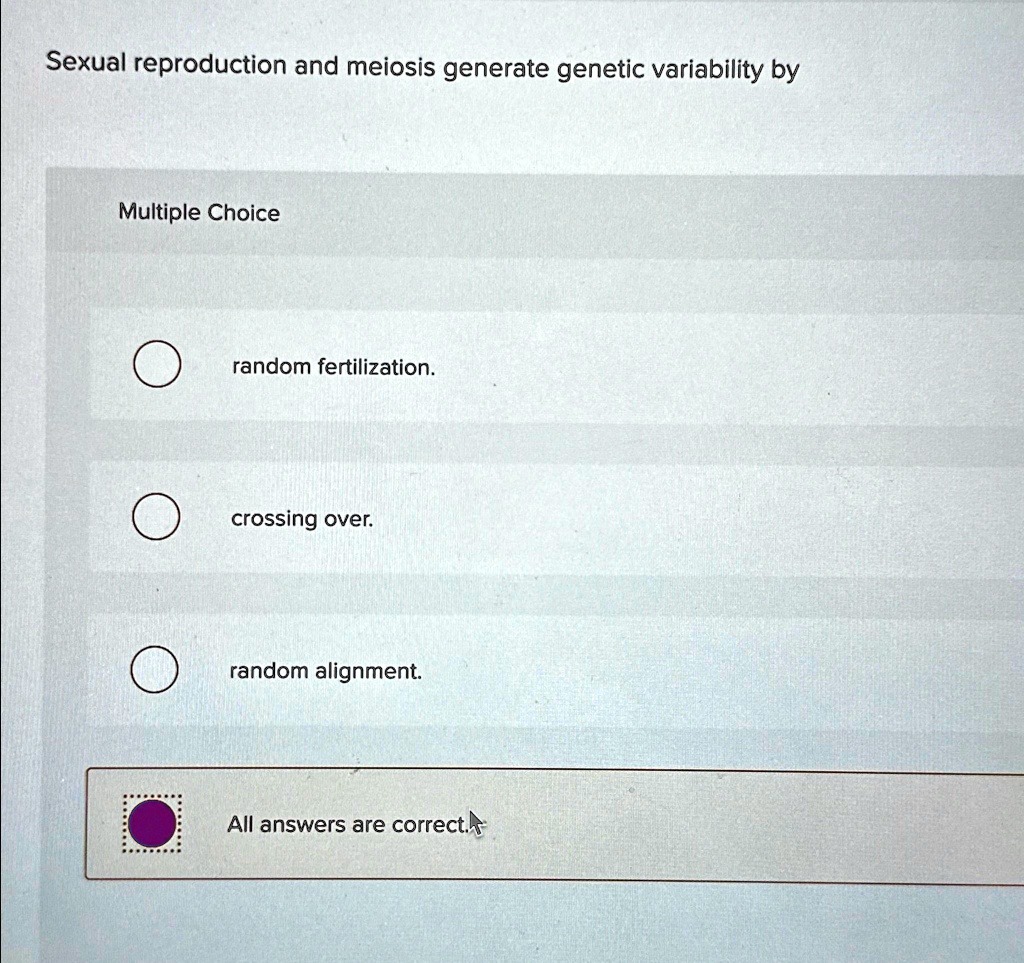Screen dimensions: 1024x963
Task: Click the answer text 'random fertilization.'
Action: (x=332, y=367)
